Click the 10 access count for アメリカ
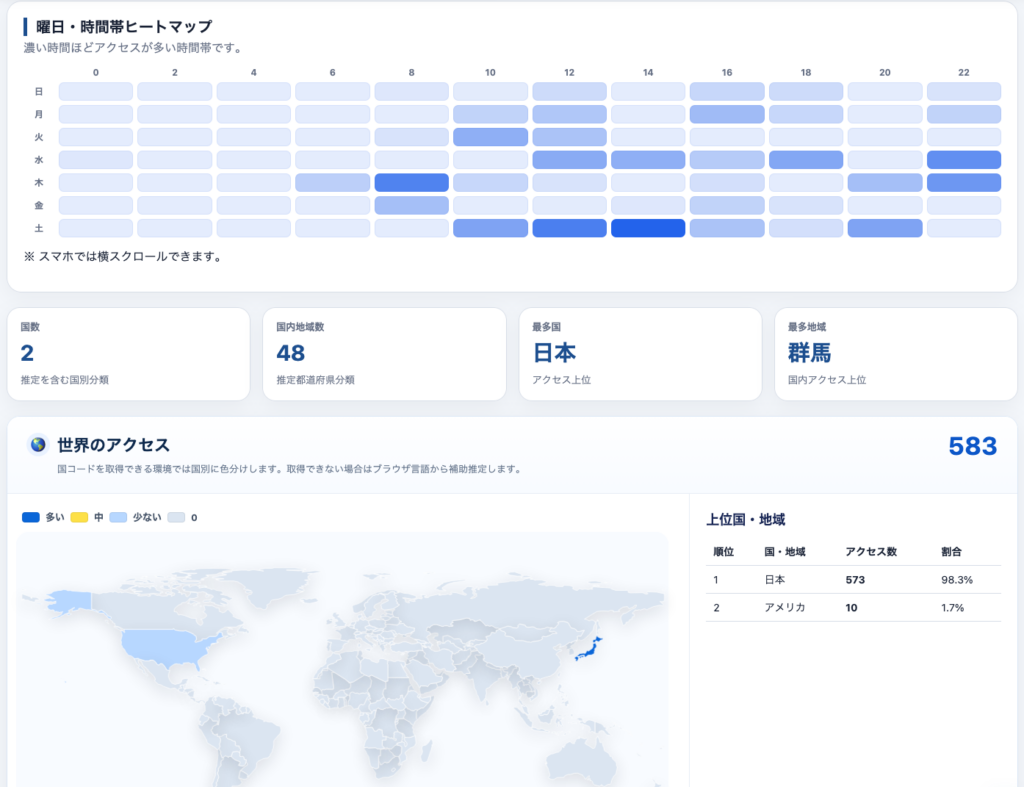This screenshot has height=787, width=1024. [851, 607]
